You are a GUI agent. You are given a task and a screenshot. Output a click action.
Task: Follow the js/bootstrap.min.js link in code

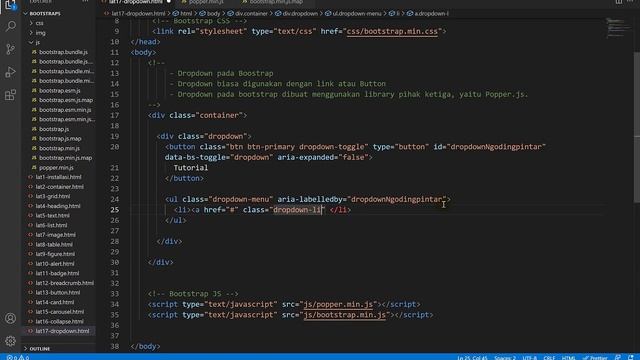pyautogui.click(x=345, y=315)
